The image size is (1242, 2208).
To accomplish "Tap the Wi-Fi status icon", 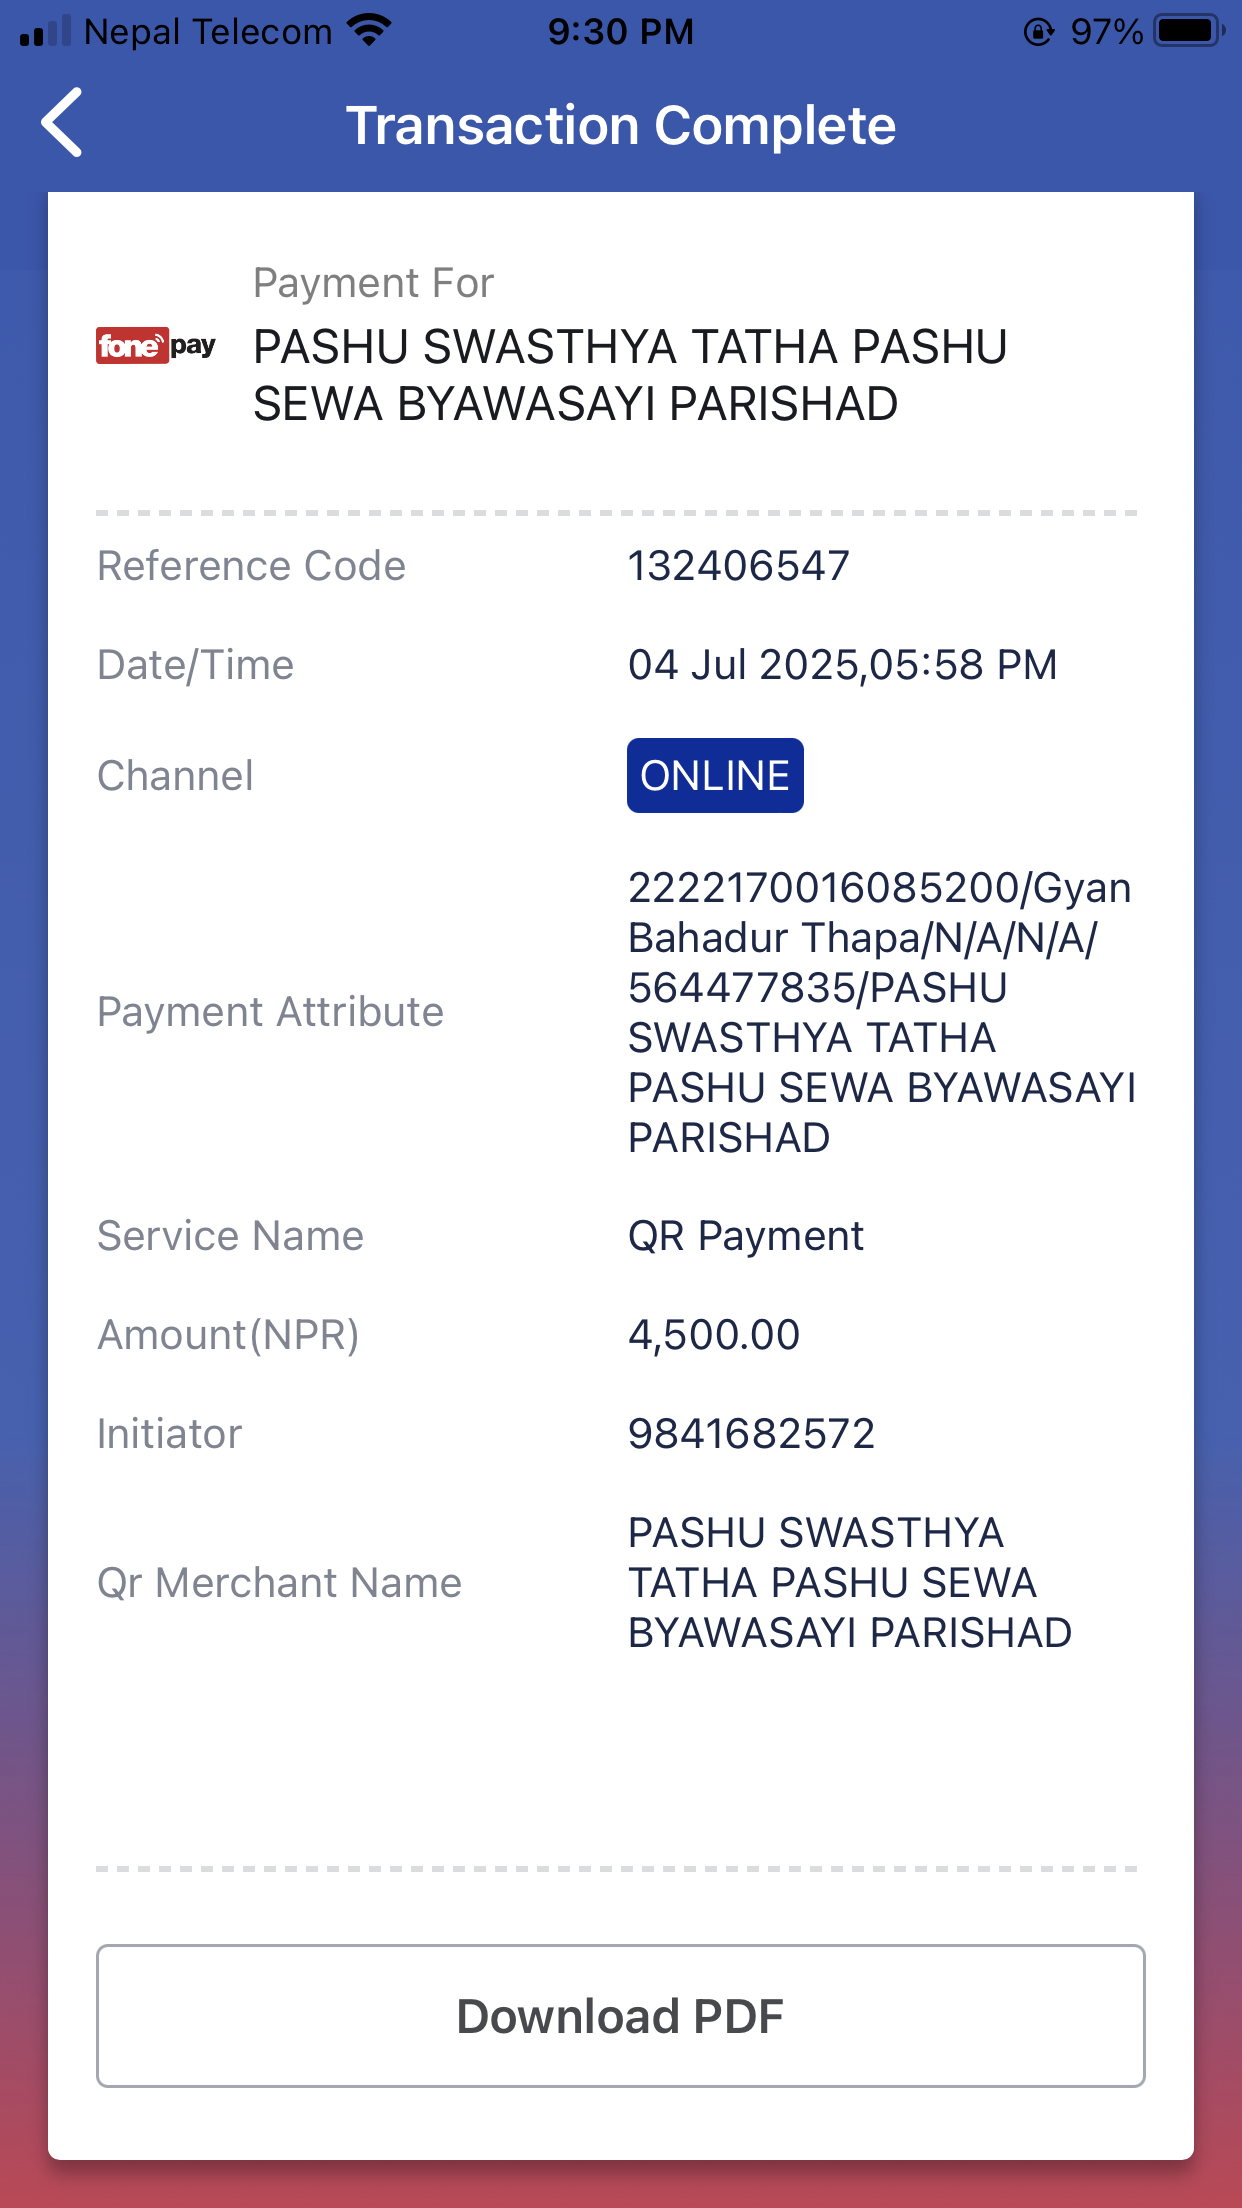I will click(x=369, y=31).
